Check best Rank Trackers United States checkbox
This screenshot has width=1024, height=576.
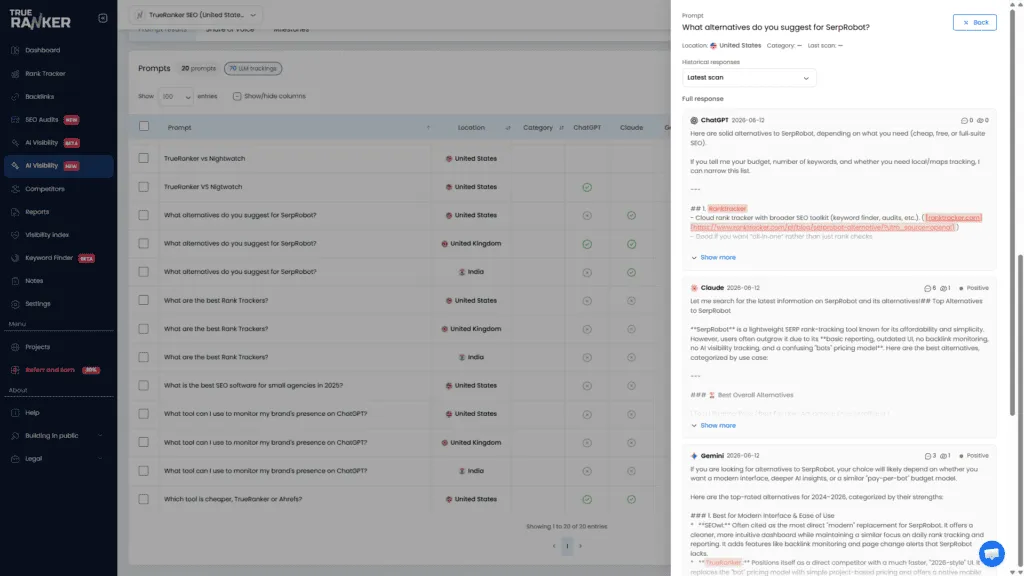(144, 300)
